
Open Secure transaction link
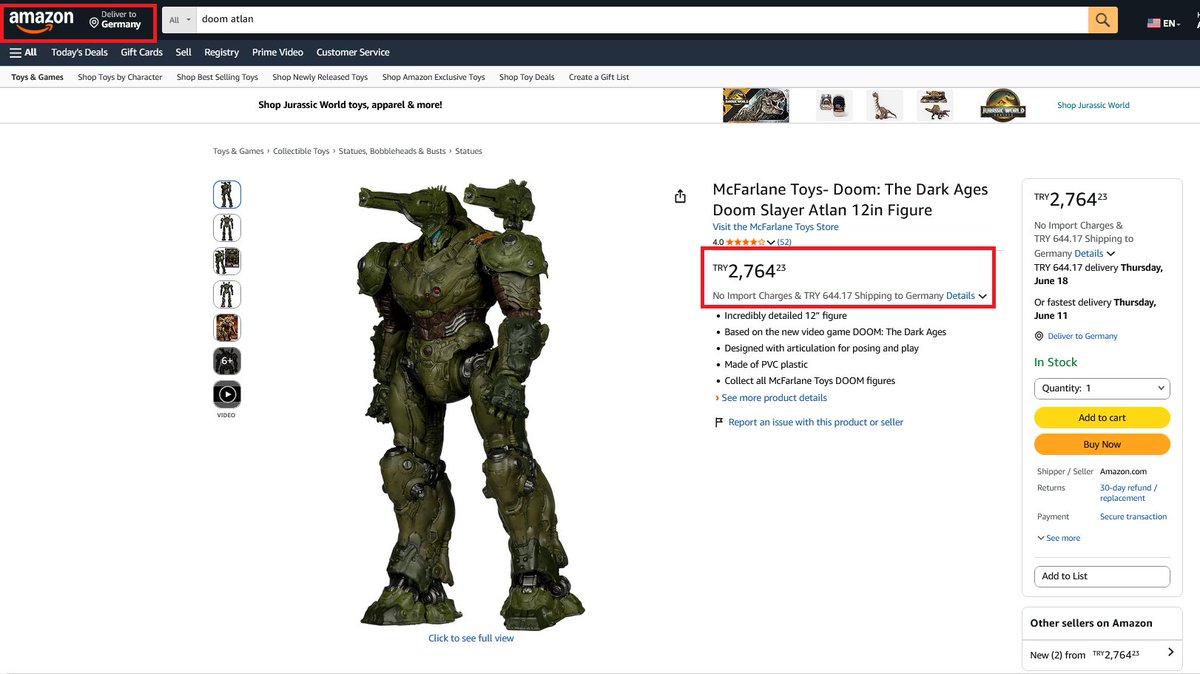point(1133,517)
